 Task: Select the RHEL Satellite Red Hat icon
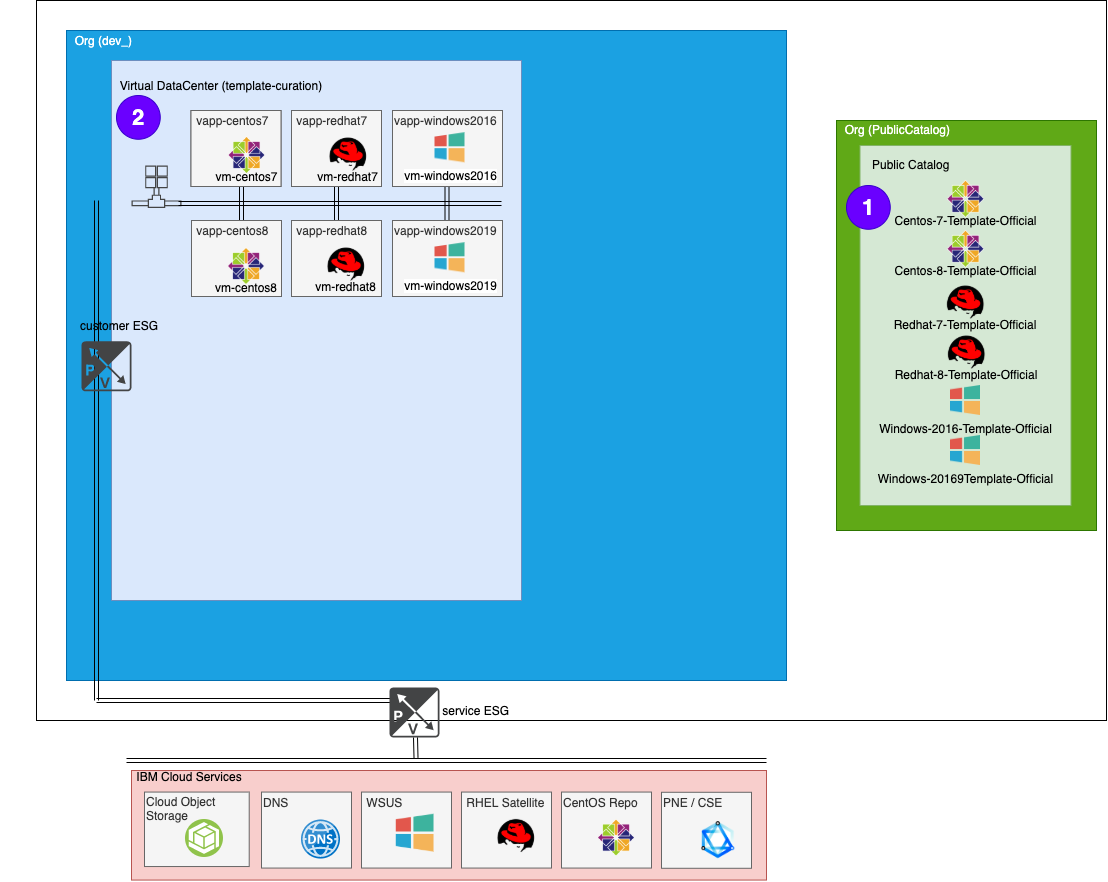515,835
